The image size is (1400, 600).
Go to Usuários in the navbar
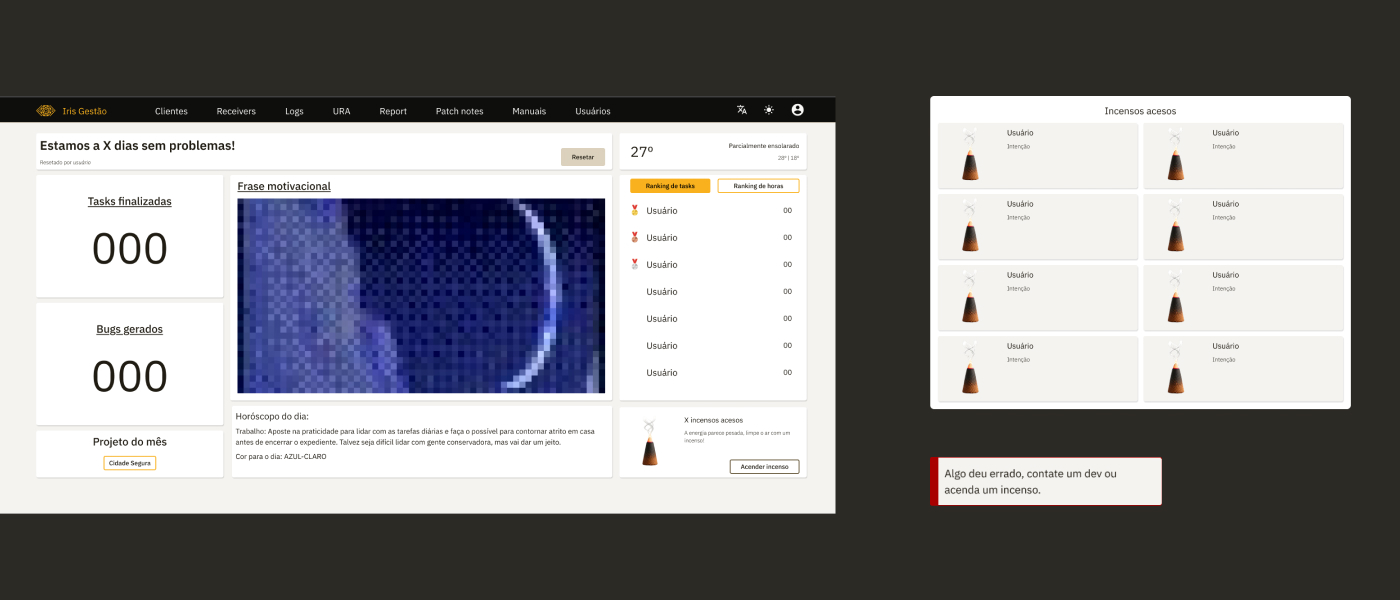(593, 111)
